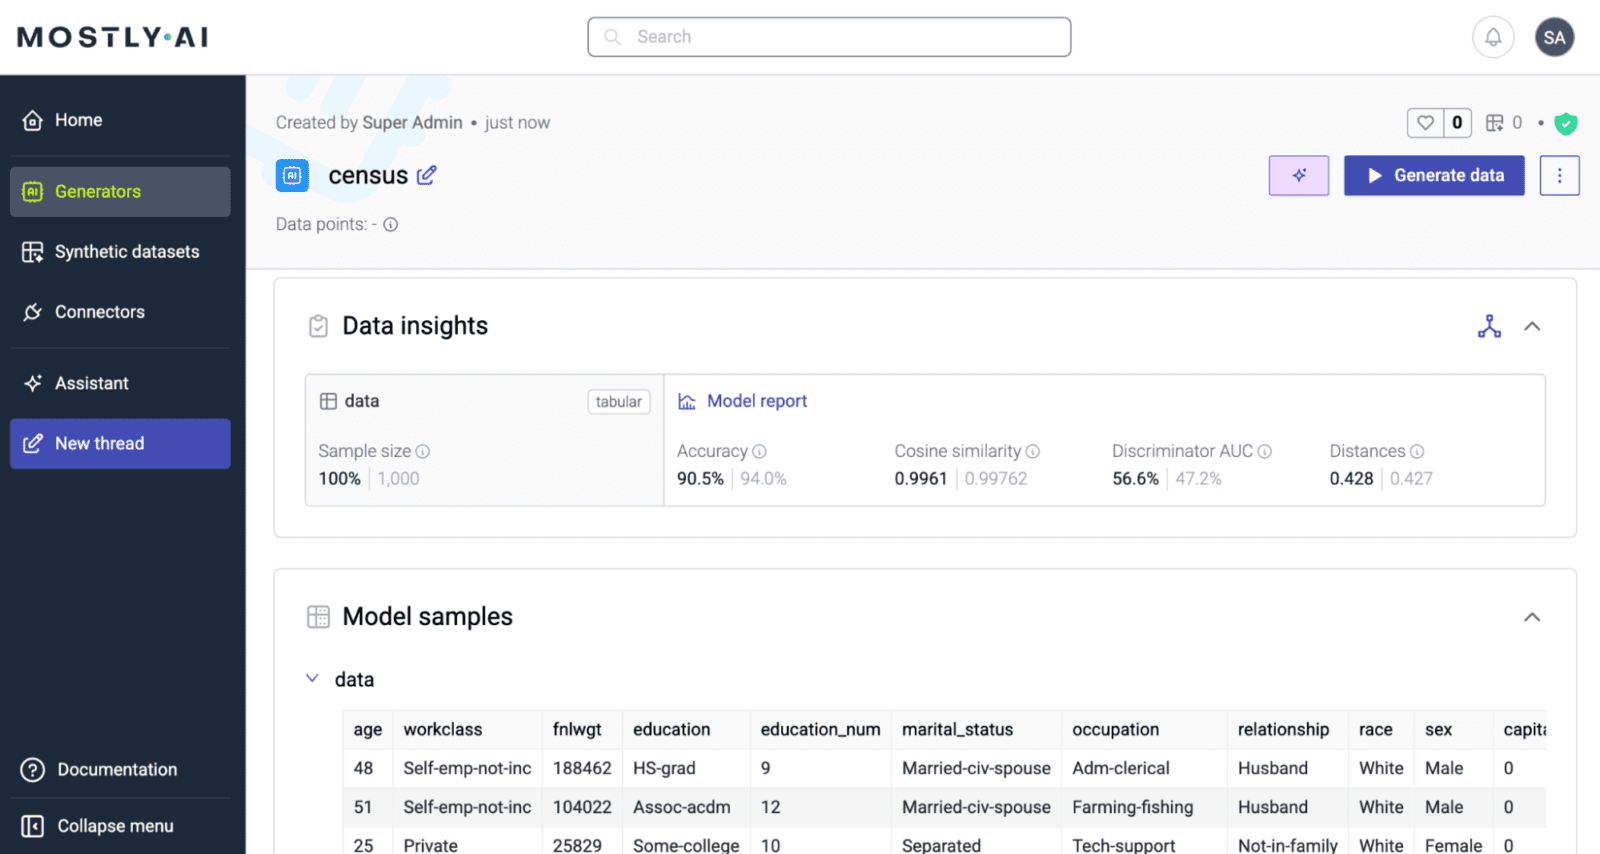Click the Generate data button
The height and width of the screenshot is (854, 1600).
point(1434,175)
